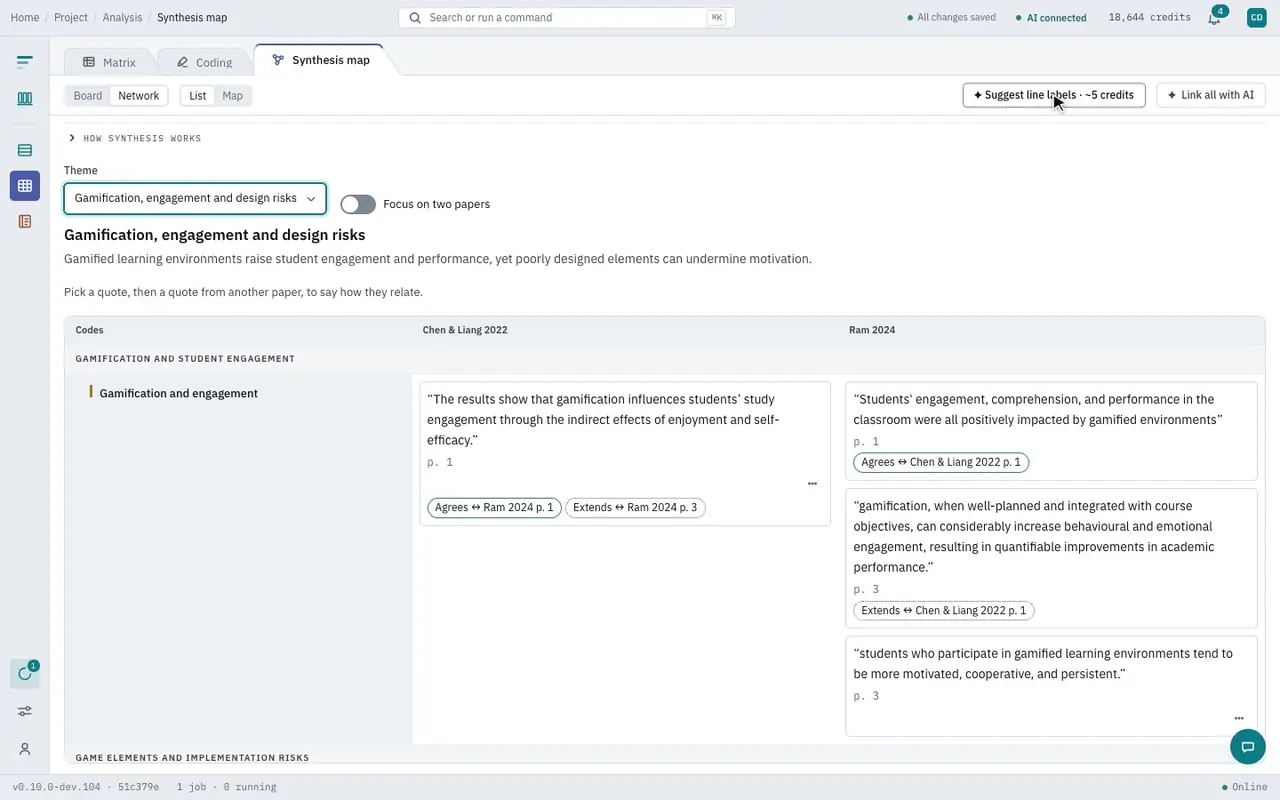Open the notebook icon in the sidebar
The width and height of the screenshot is (1280, 800).
click(x=25, y=221)
